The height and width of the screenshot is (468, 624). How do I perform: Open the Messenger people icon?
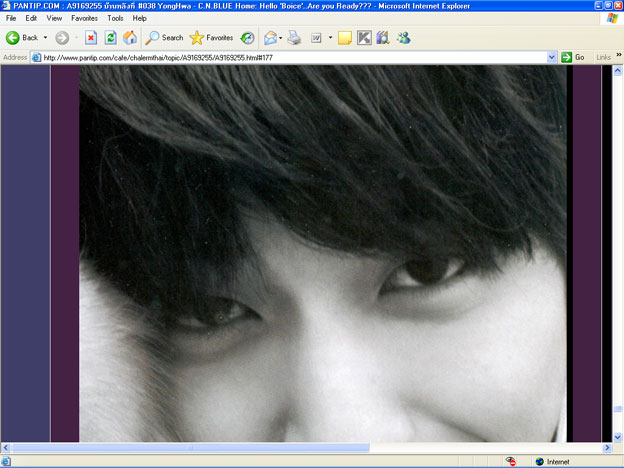pos(403,38)
